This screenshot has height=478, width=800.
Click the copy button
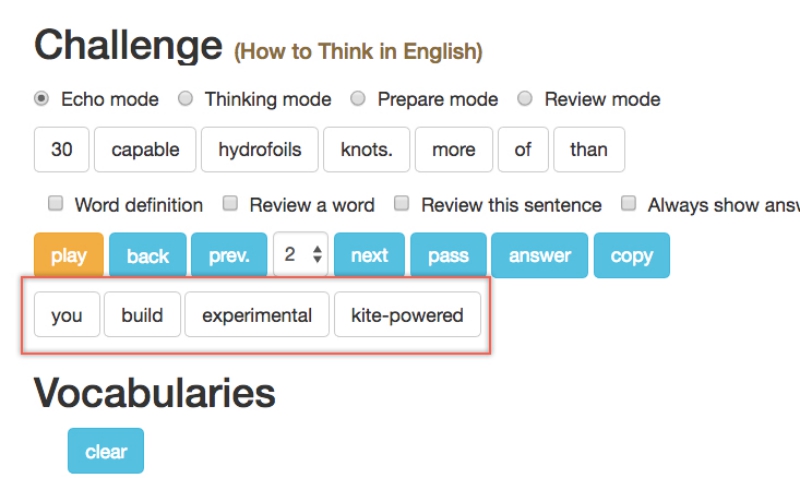click(631, 256)
